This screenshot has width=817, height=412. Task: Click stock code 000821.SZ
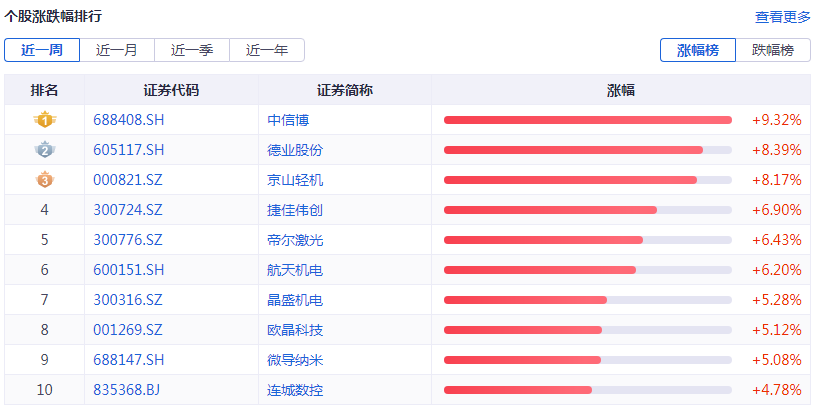[127, 180]
